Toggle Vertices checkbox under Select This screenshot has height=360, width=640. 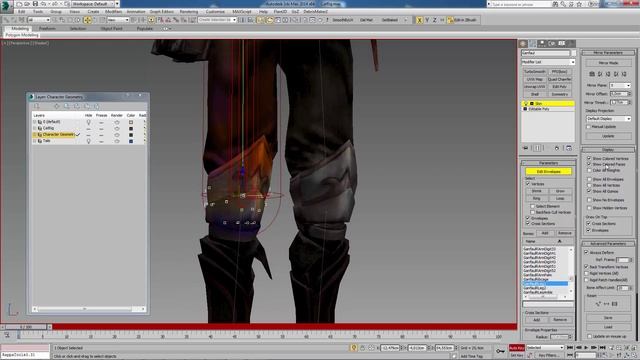point(528,184)
